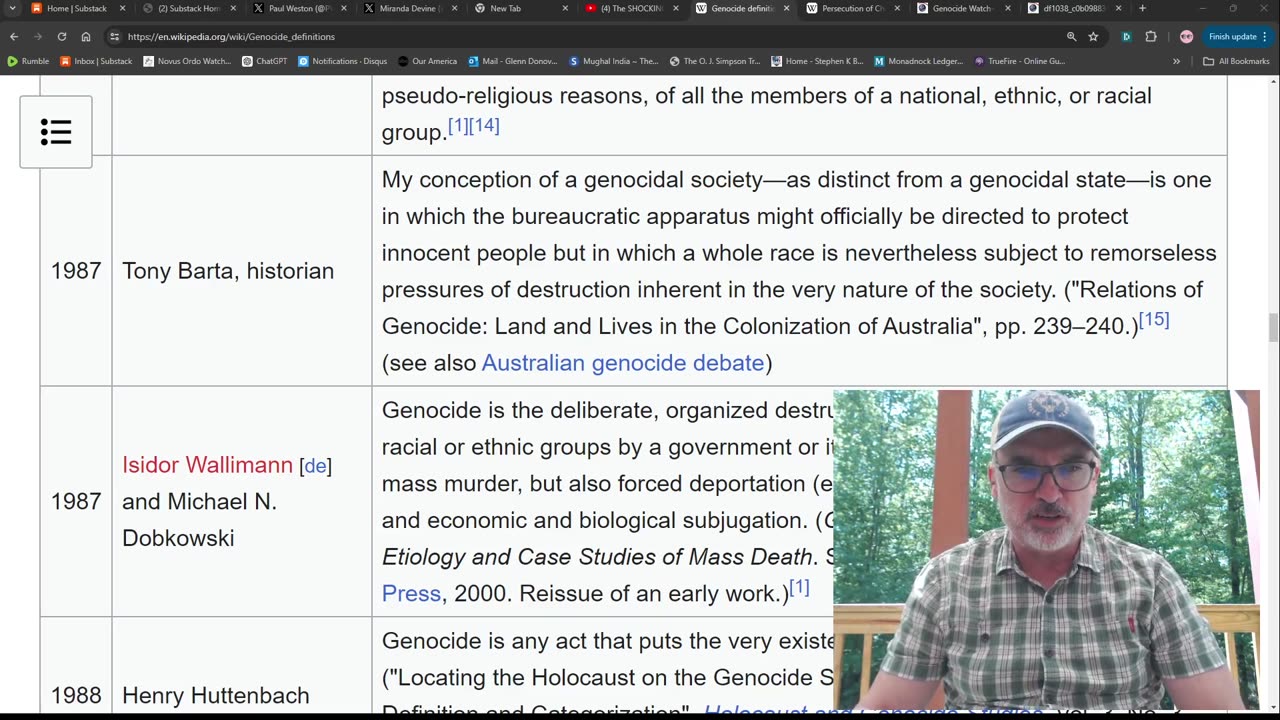Viewport: 1280px width, 720px height.
Task: Reload the Wikipedia page
Action: point(62,37)
